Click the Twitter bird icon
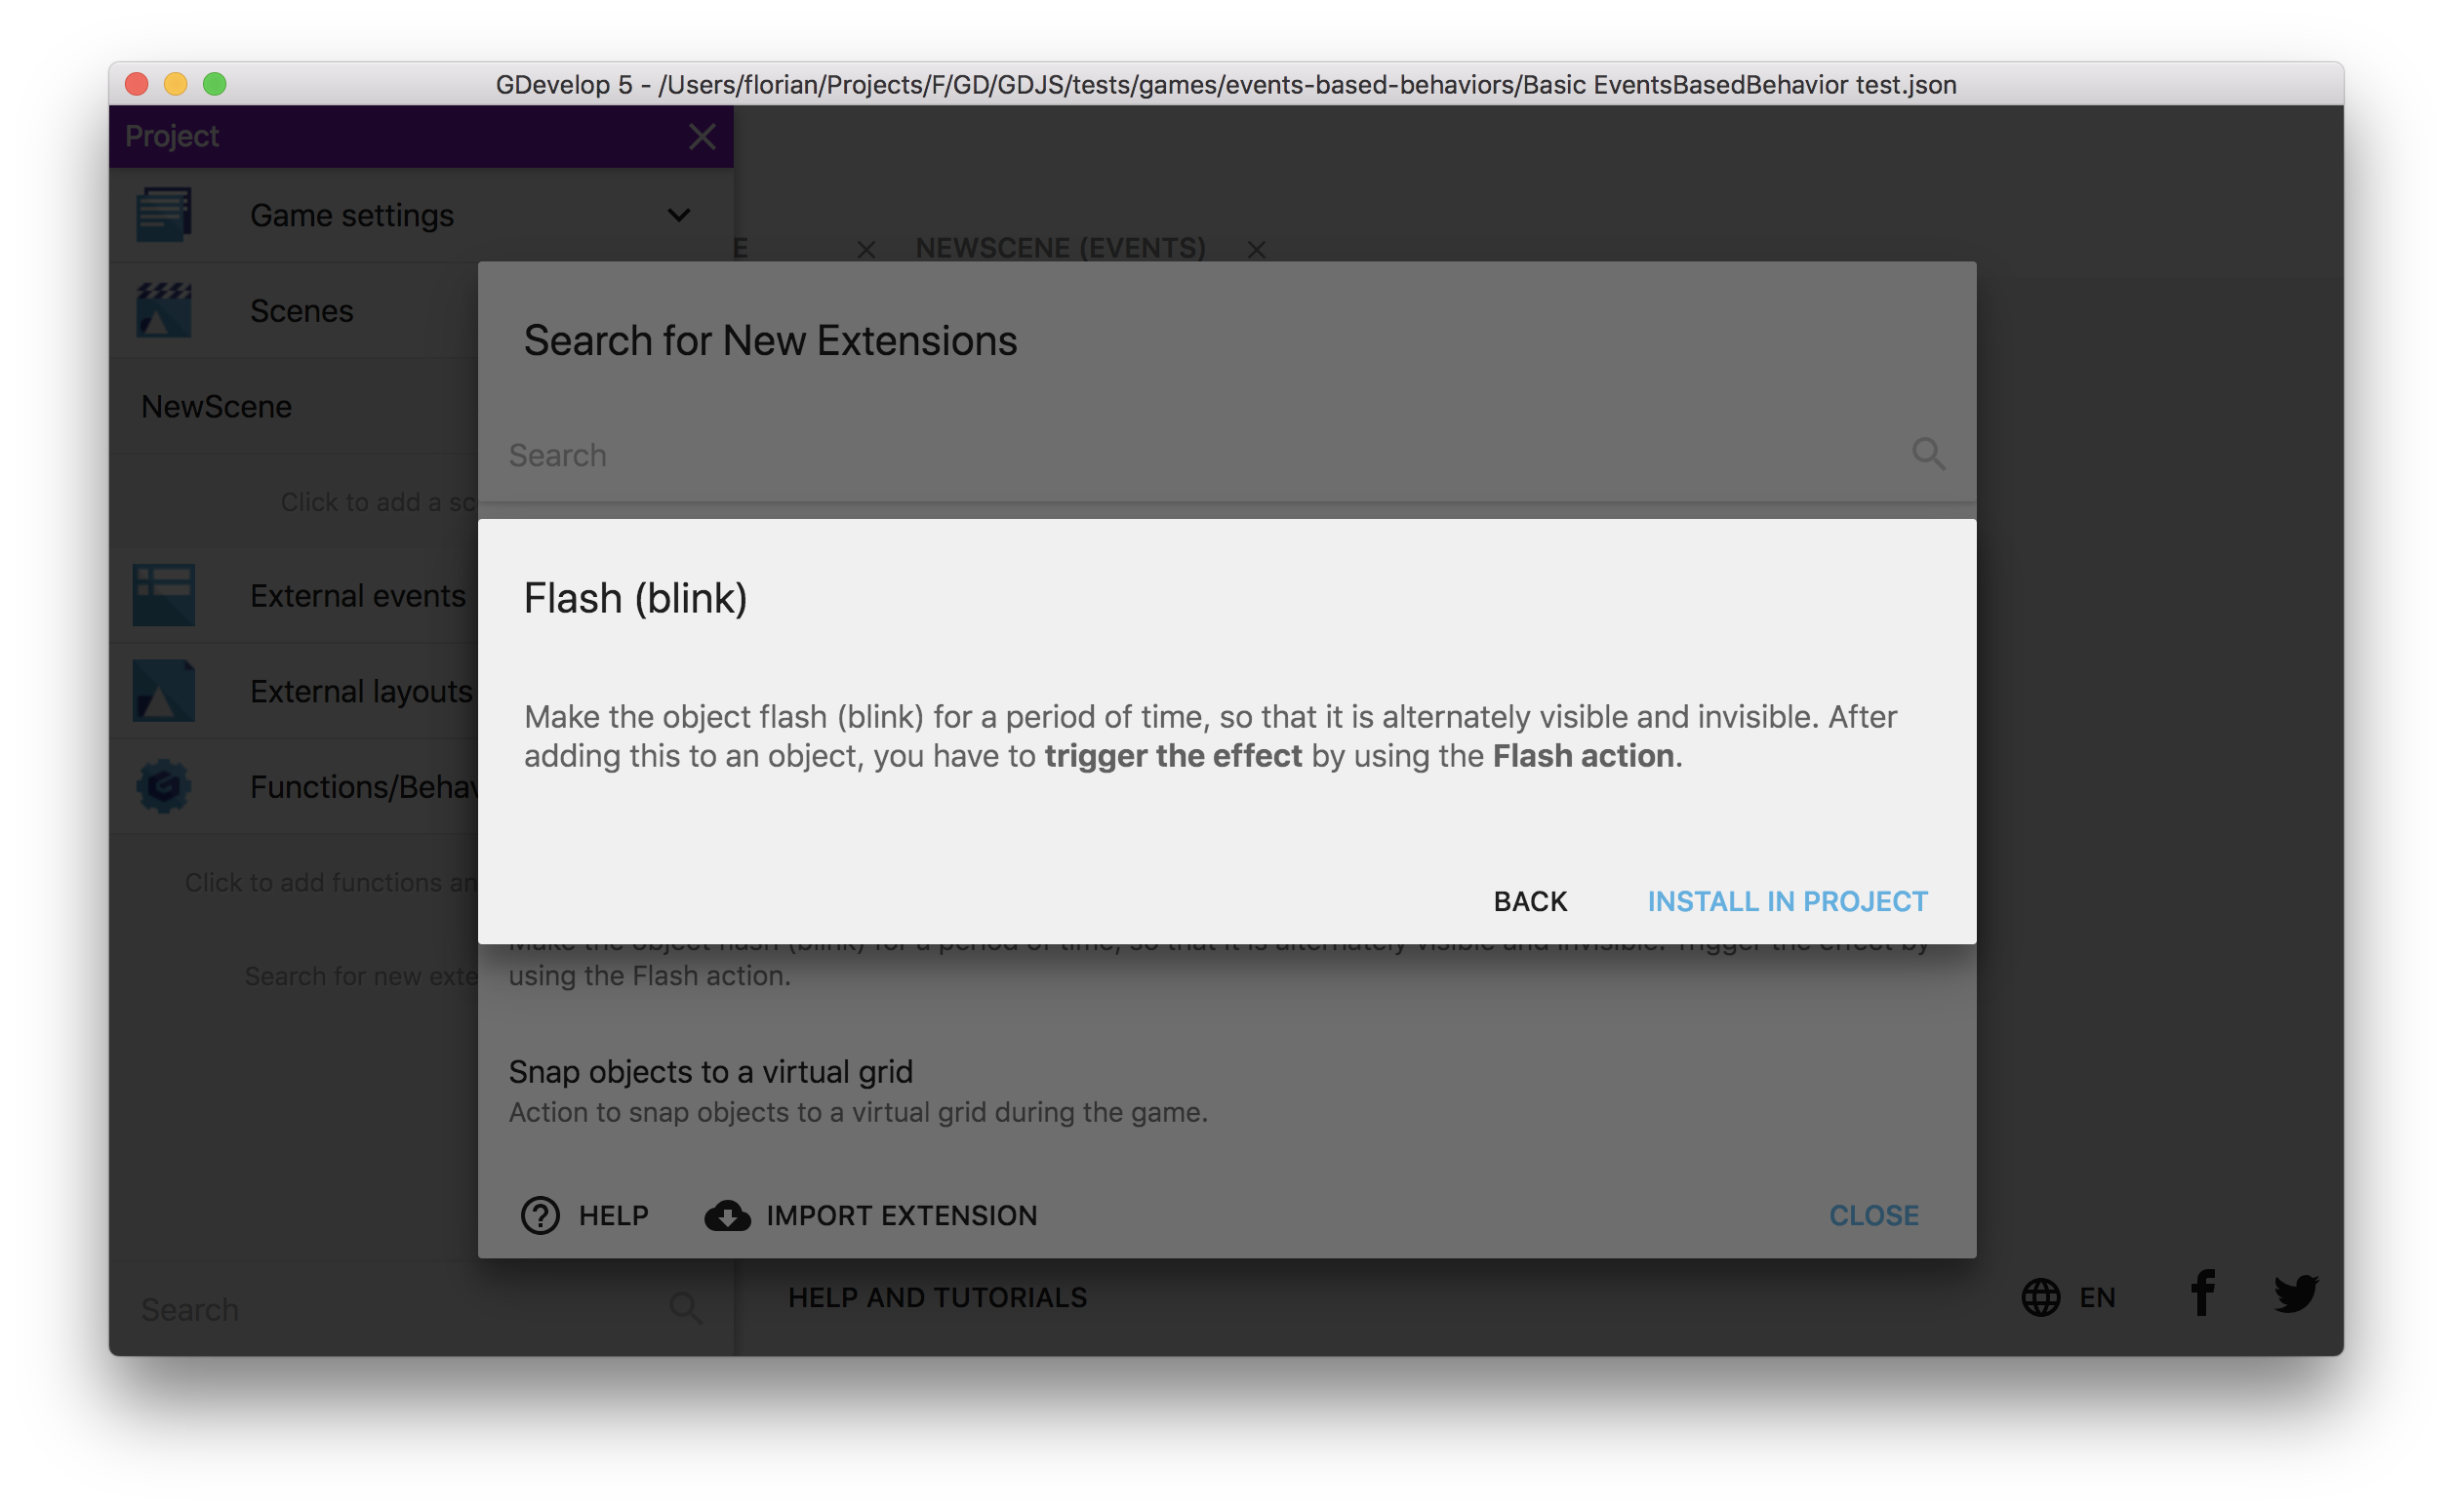The image size is (2453, 1512). tap(2296, 1294)
